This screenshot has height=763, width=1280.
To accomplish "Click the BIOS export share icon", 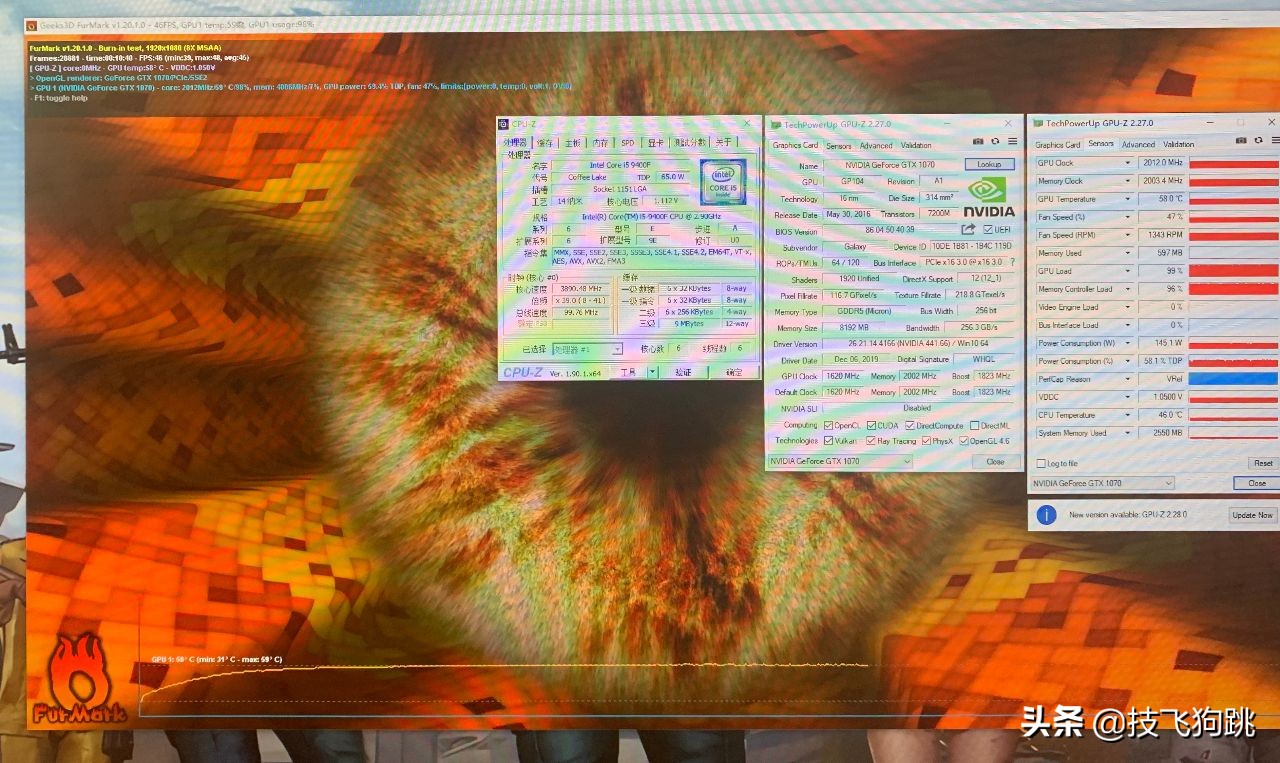I will [968, 230].
